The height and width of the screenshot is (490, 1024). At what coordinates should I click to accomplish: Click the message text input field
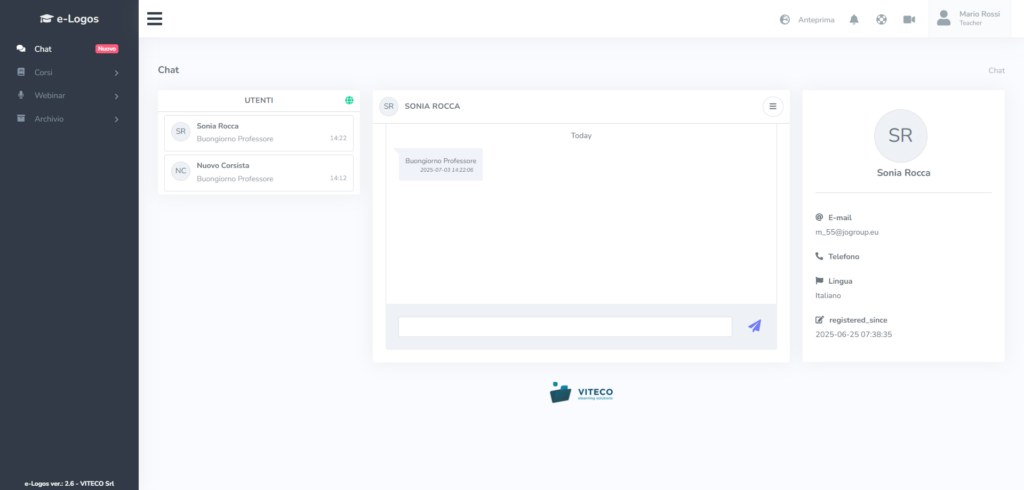(565, 327)
